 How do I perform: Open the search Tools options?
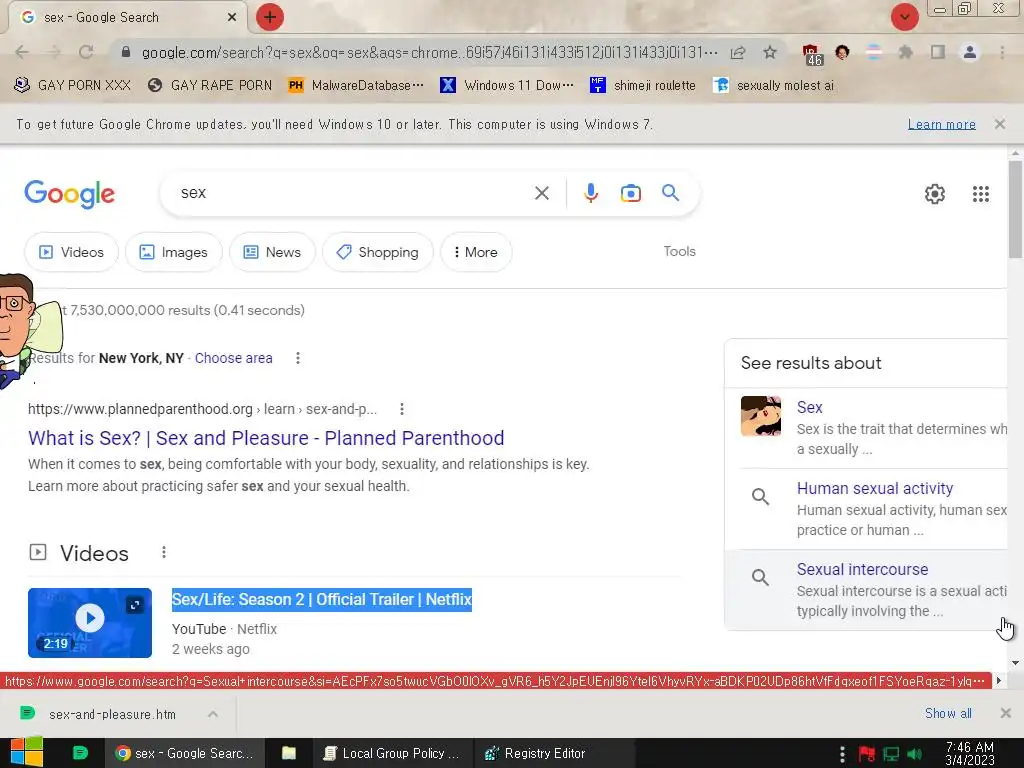(x=679, y=251)
